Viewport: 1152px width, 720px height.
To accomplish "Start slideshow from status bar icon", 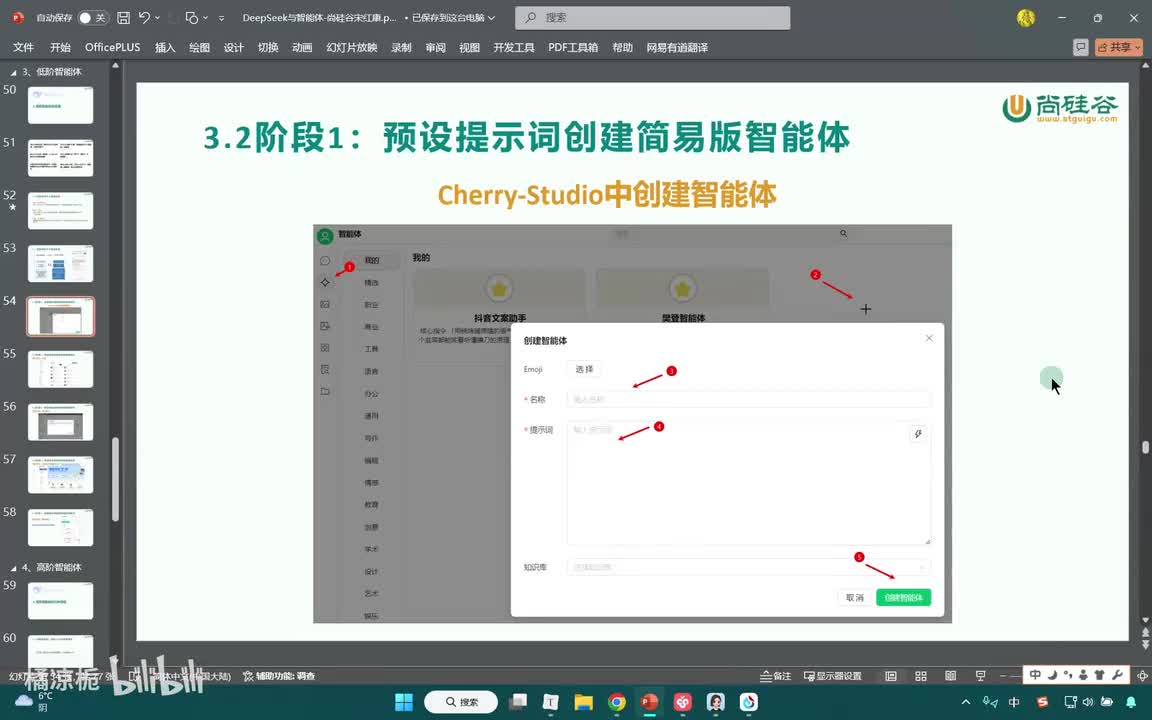I will point(980,676).
